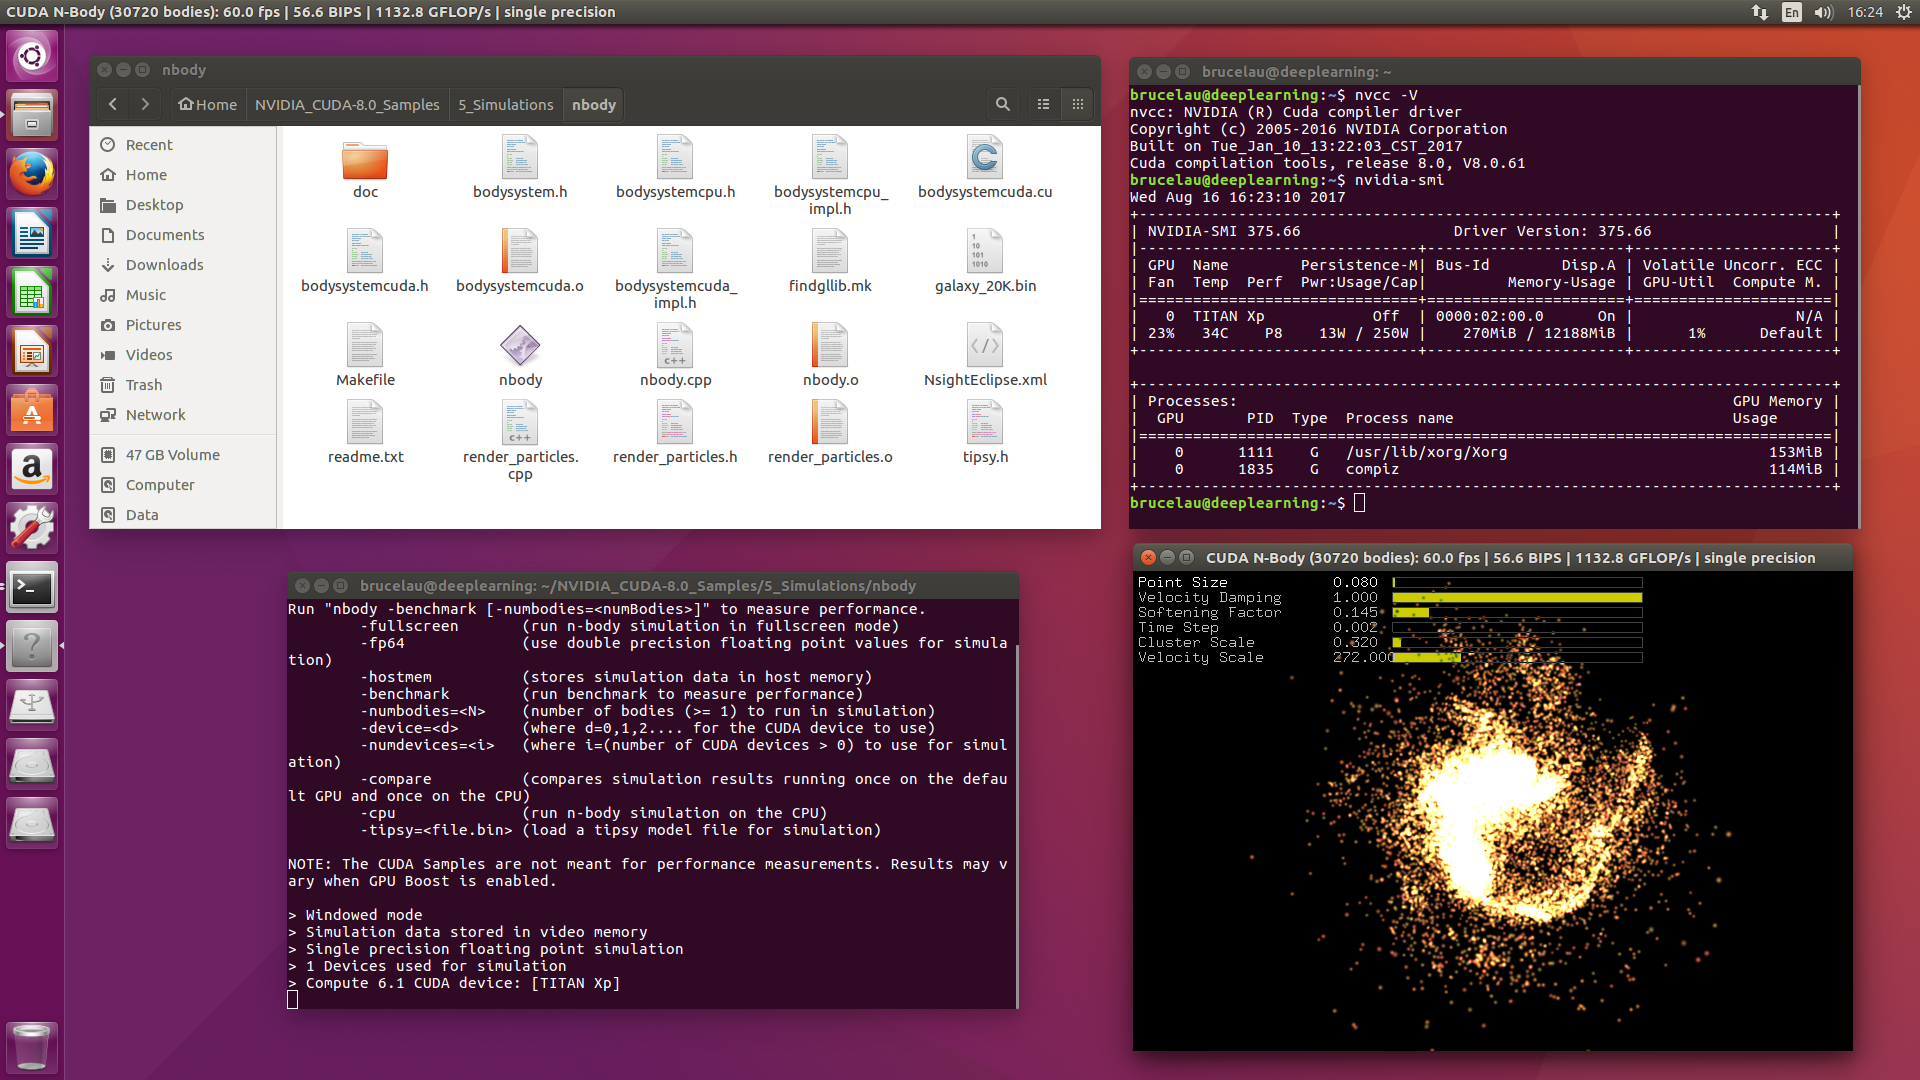Select the render_particles.cpp file icon
Screen dimensions: 1920x1080
coord(520,423)
